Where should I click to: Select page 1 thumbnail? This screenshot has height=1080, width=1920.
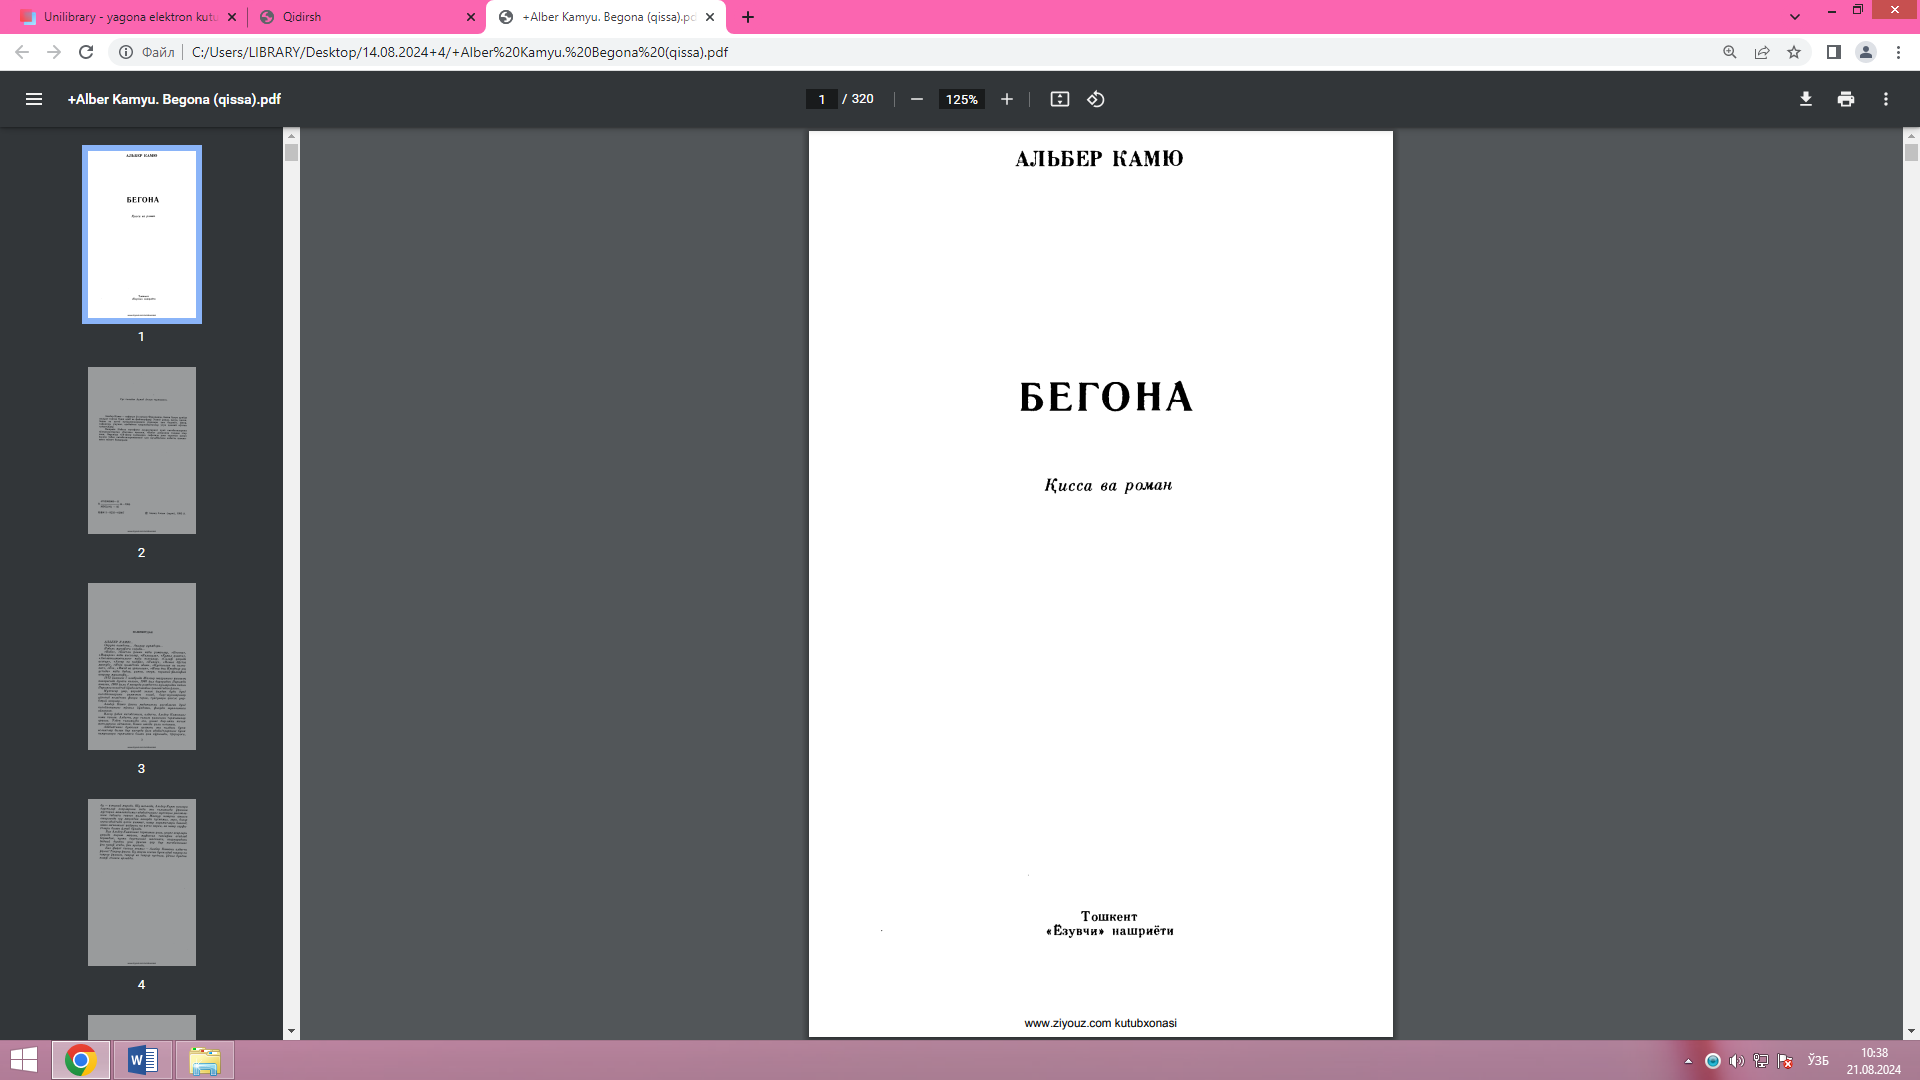pos(142,234)
